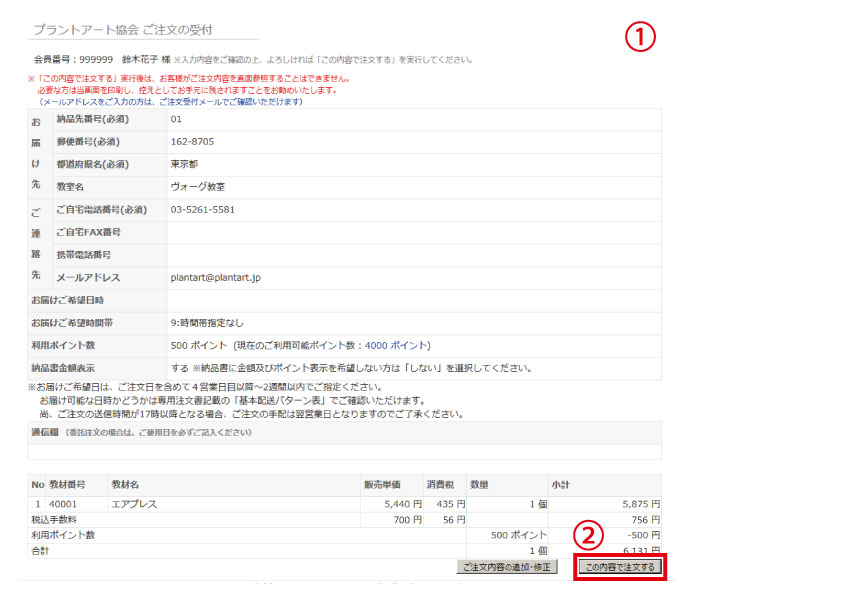Click the 4000 ポイント available points text
This screenshot has width=842, height=595.
coord(396,345)
